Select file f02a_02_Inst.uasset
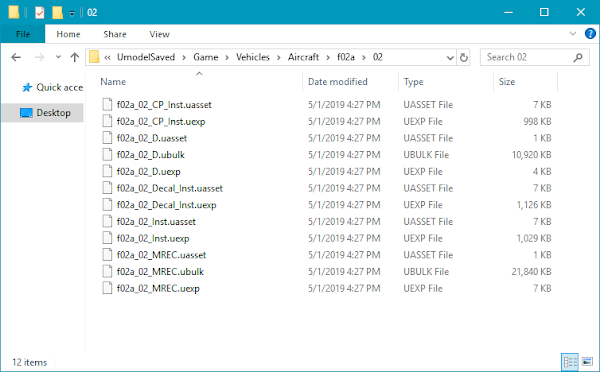 [x=156, y=222]
